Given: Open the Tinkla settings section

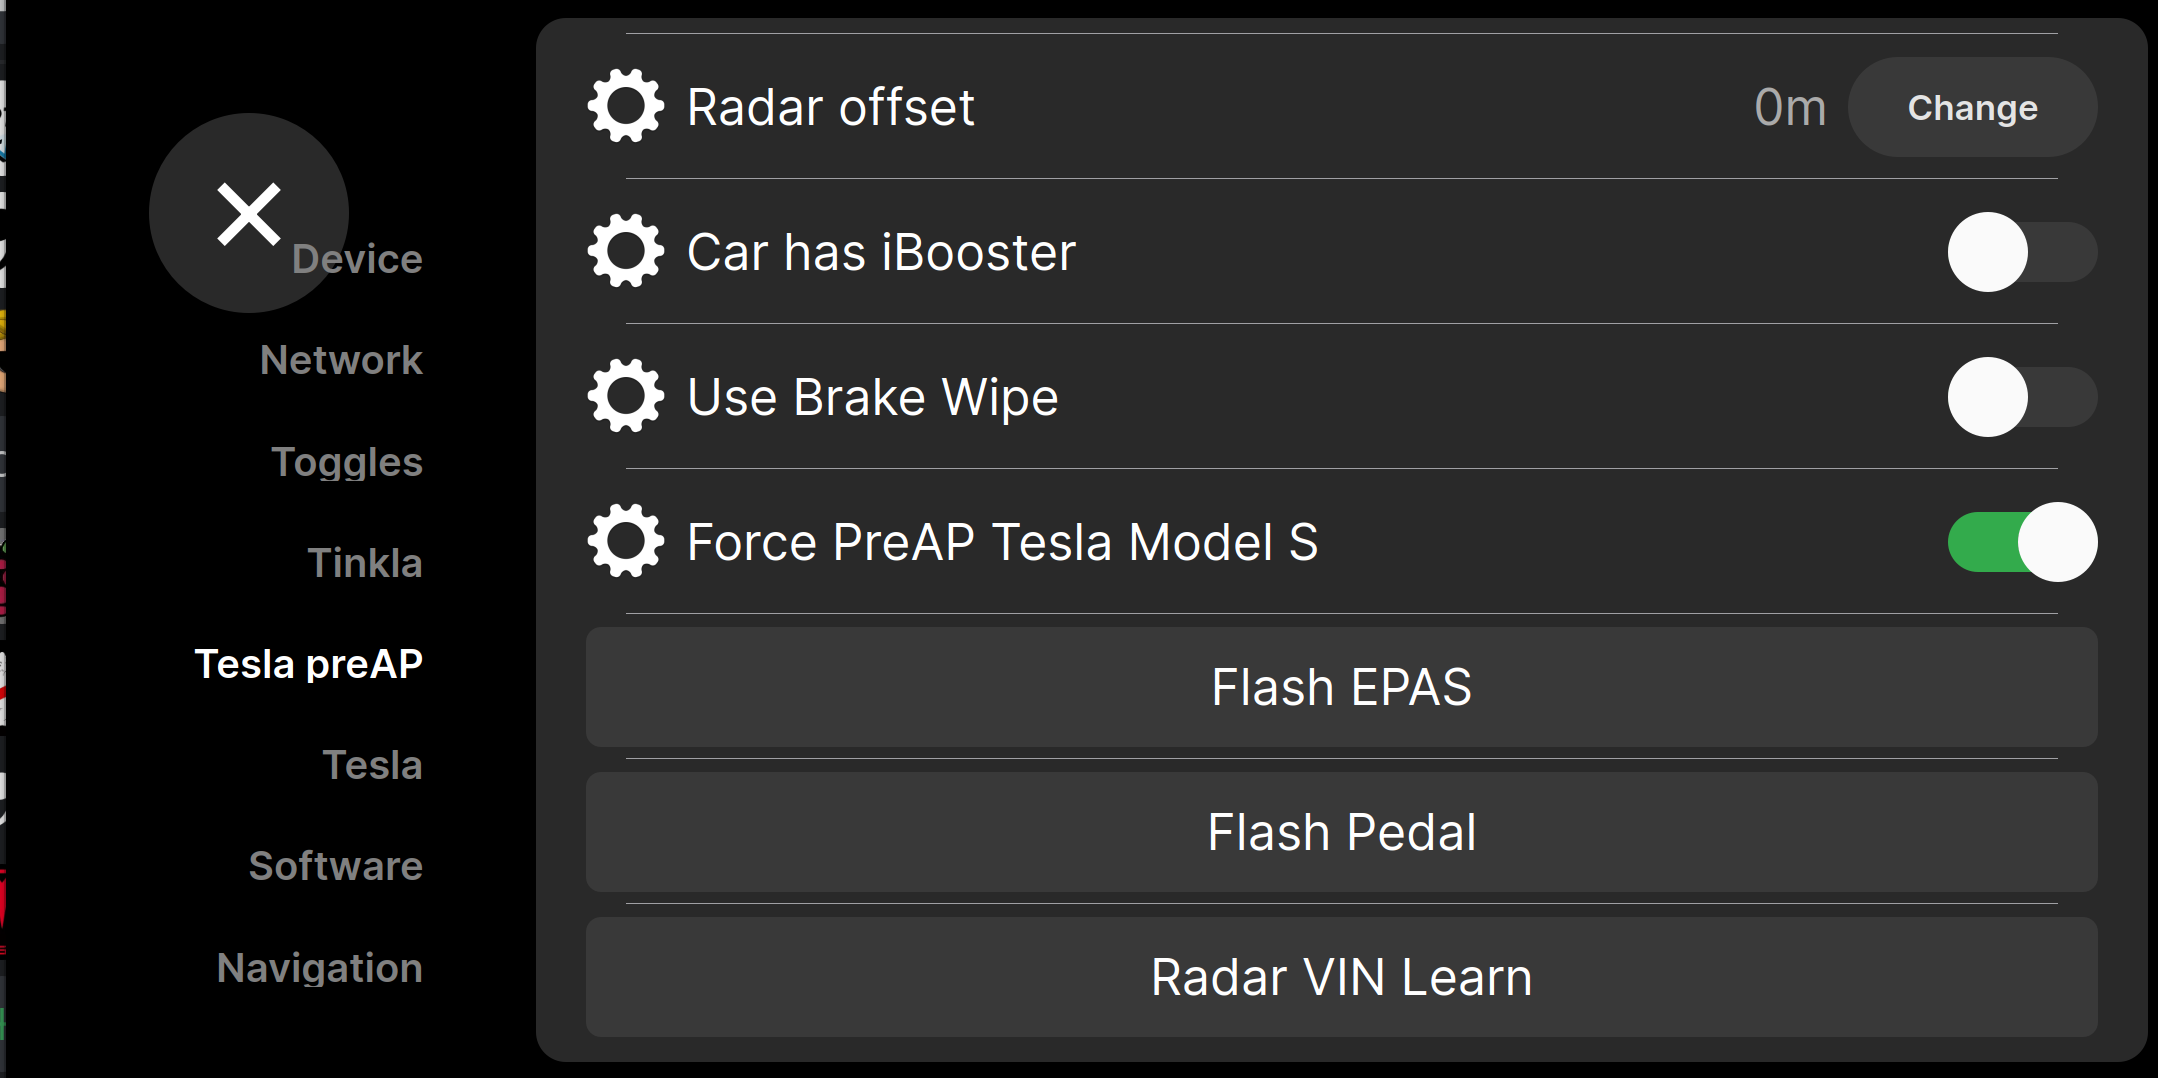Looking at the screenshot, I should click(365, 563).
